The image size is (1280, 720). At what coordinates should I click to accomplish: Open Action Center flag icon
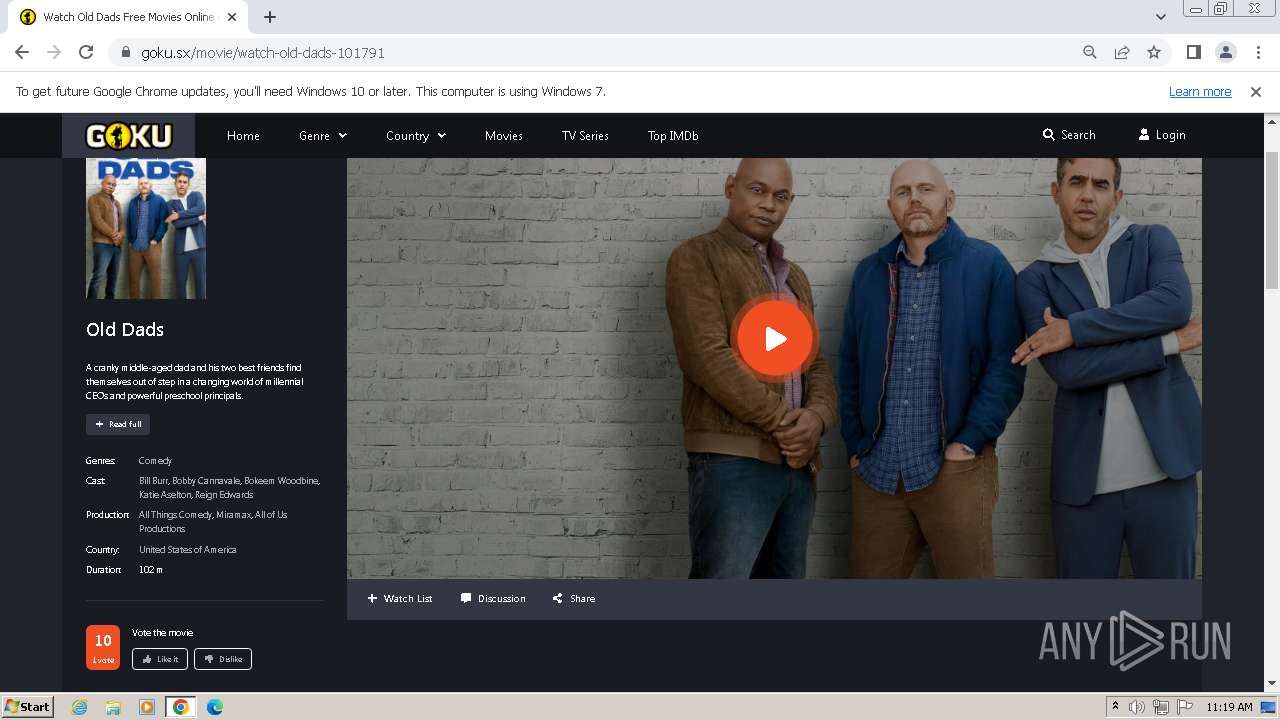[1184, 707]
